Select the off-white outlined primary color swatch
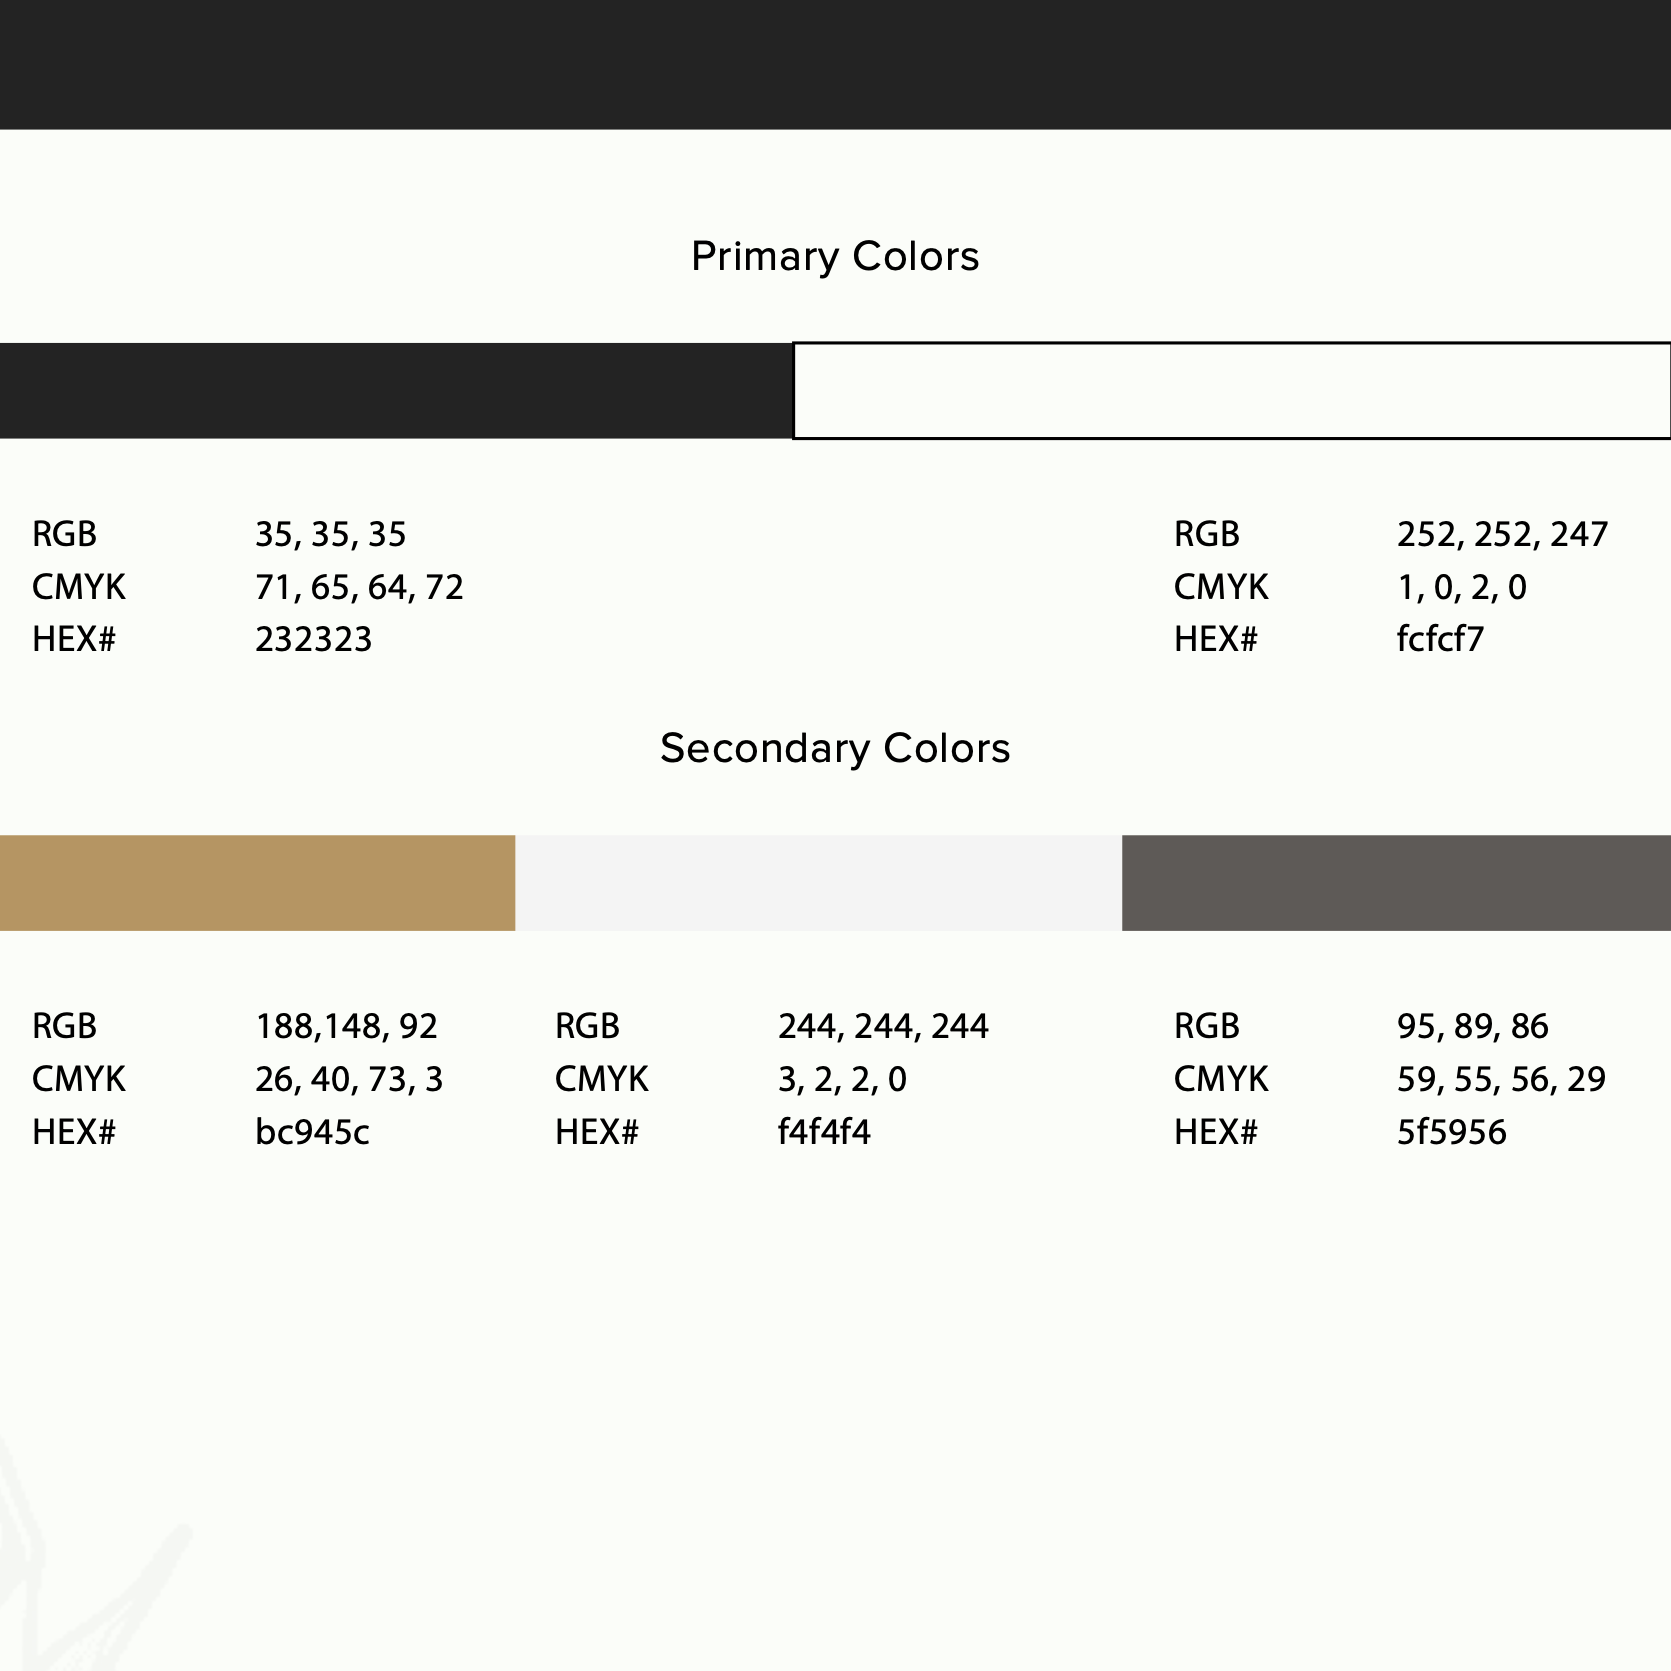 tap(1231, 391)
